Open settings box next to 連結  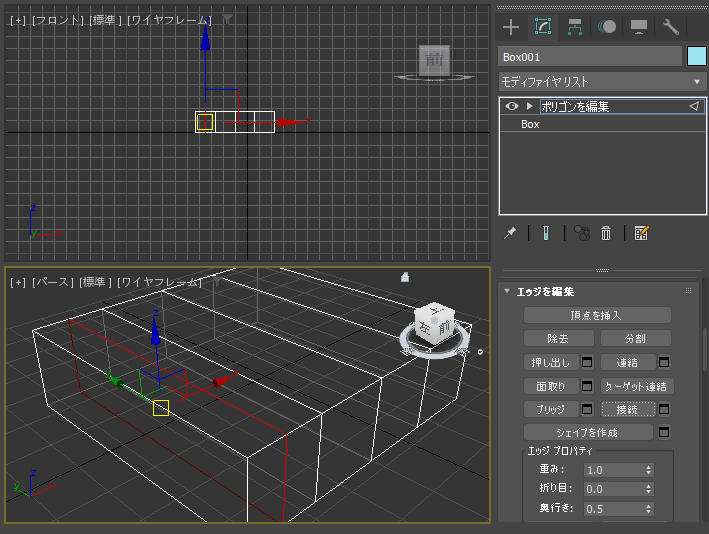pyautogui.click(x=664, y=362)
